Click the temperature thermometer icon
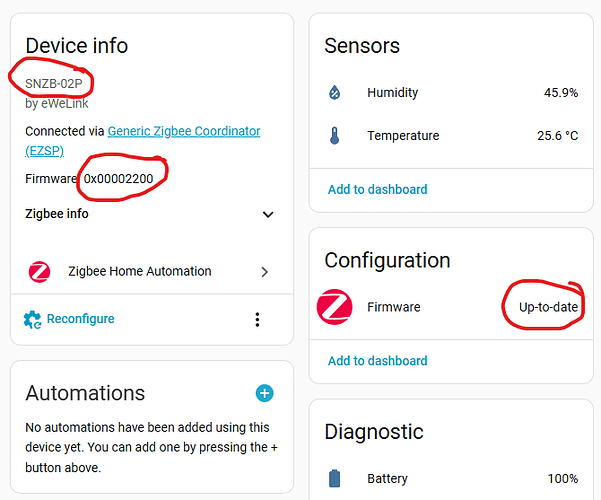 point(335,136)
